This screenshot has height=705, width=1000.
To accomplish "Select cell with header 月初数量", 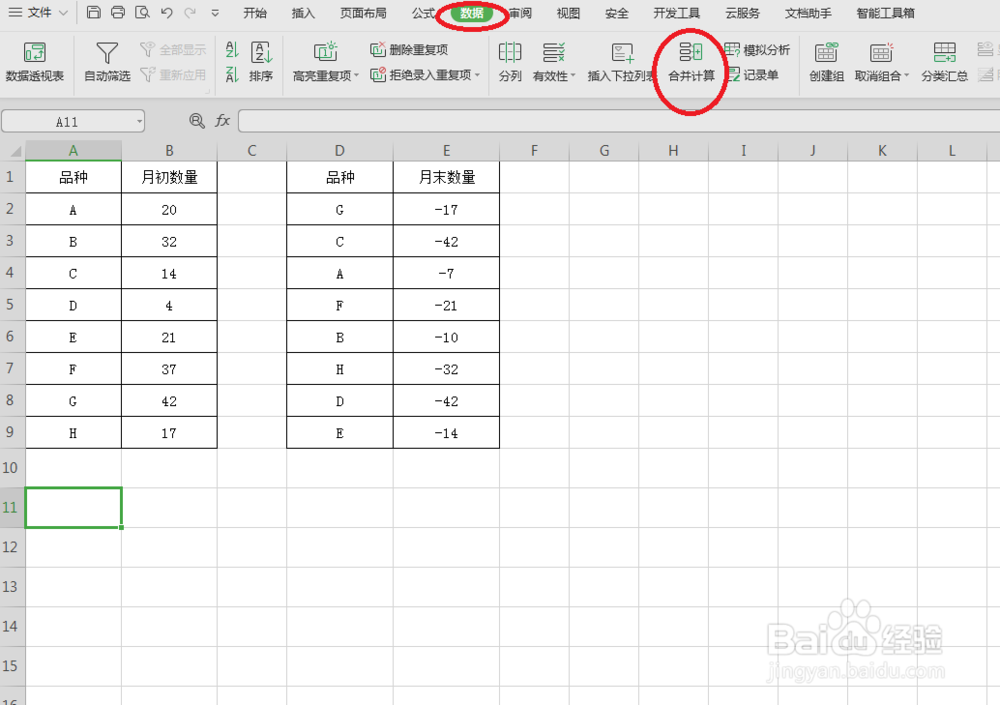I will (169, 177).
